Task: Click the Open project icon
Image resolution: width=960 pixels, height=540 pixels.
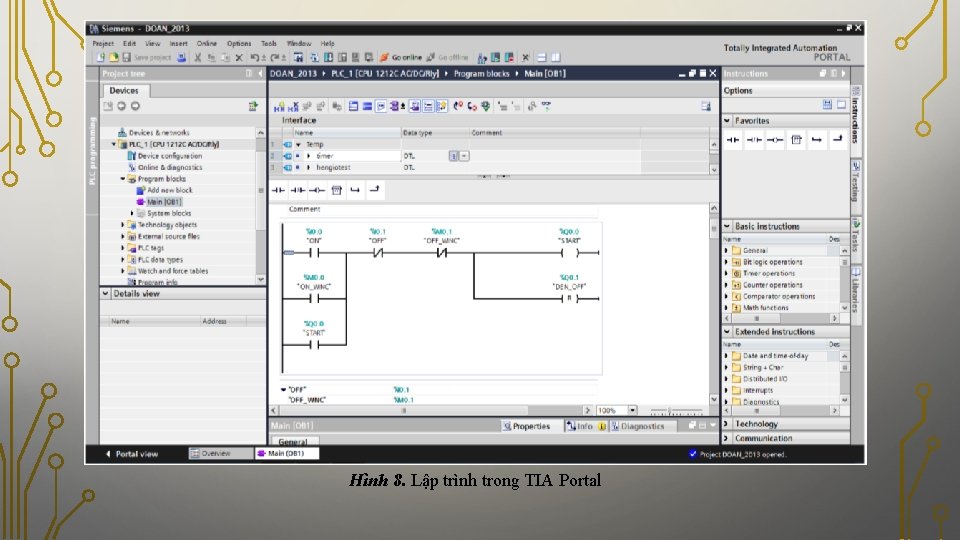Action: 114,58
